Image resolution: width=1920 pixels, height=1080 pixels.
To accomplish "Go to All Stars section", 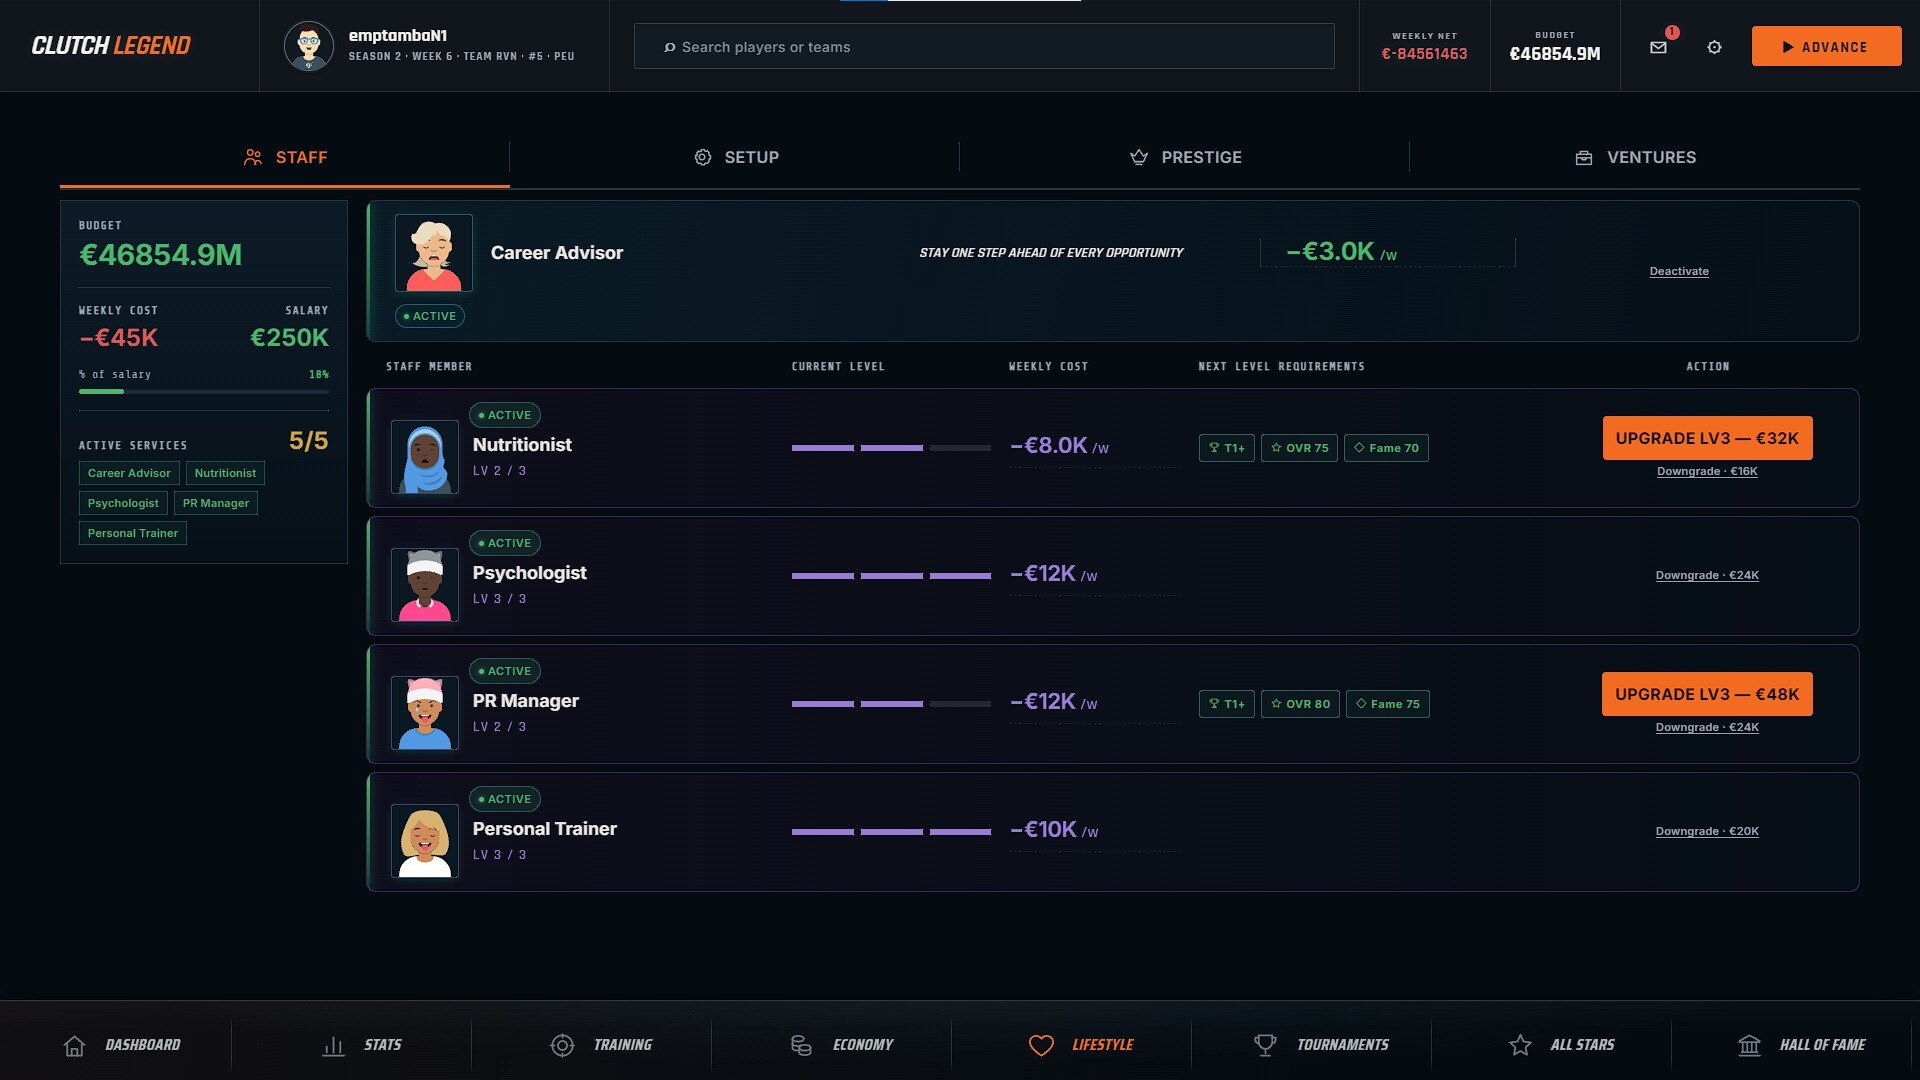I will (x=1561, y=1045).
